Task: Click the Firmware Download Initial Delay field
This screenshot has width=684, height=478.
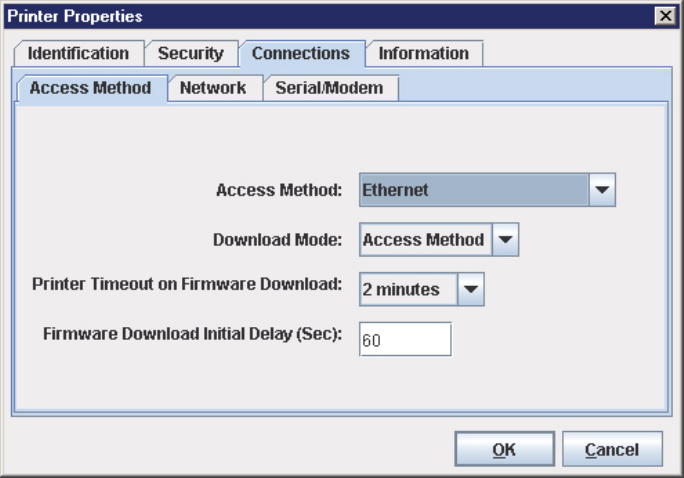Action: pyautogui.click(x=405, y=339)
